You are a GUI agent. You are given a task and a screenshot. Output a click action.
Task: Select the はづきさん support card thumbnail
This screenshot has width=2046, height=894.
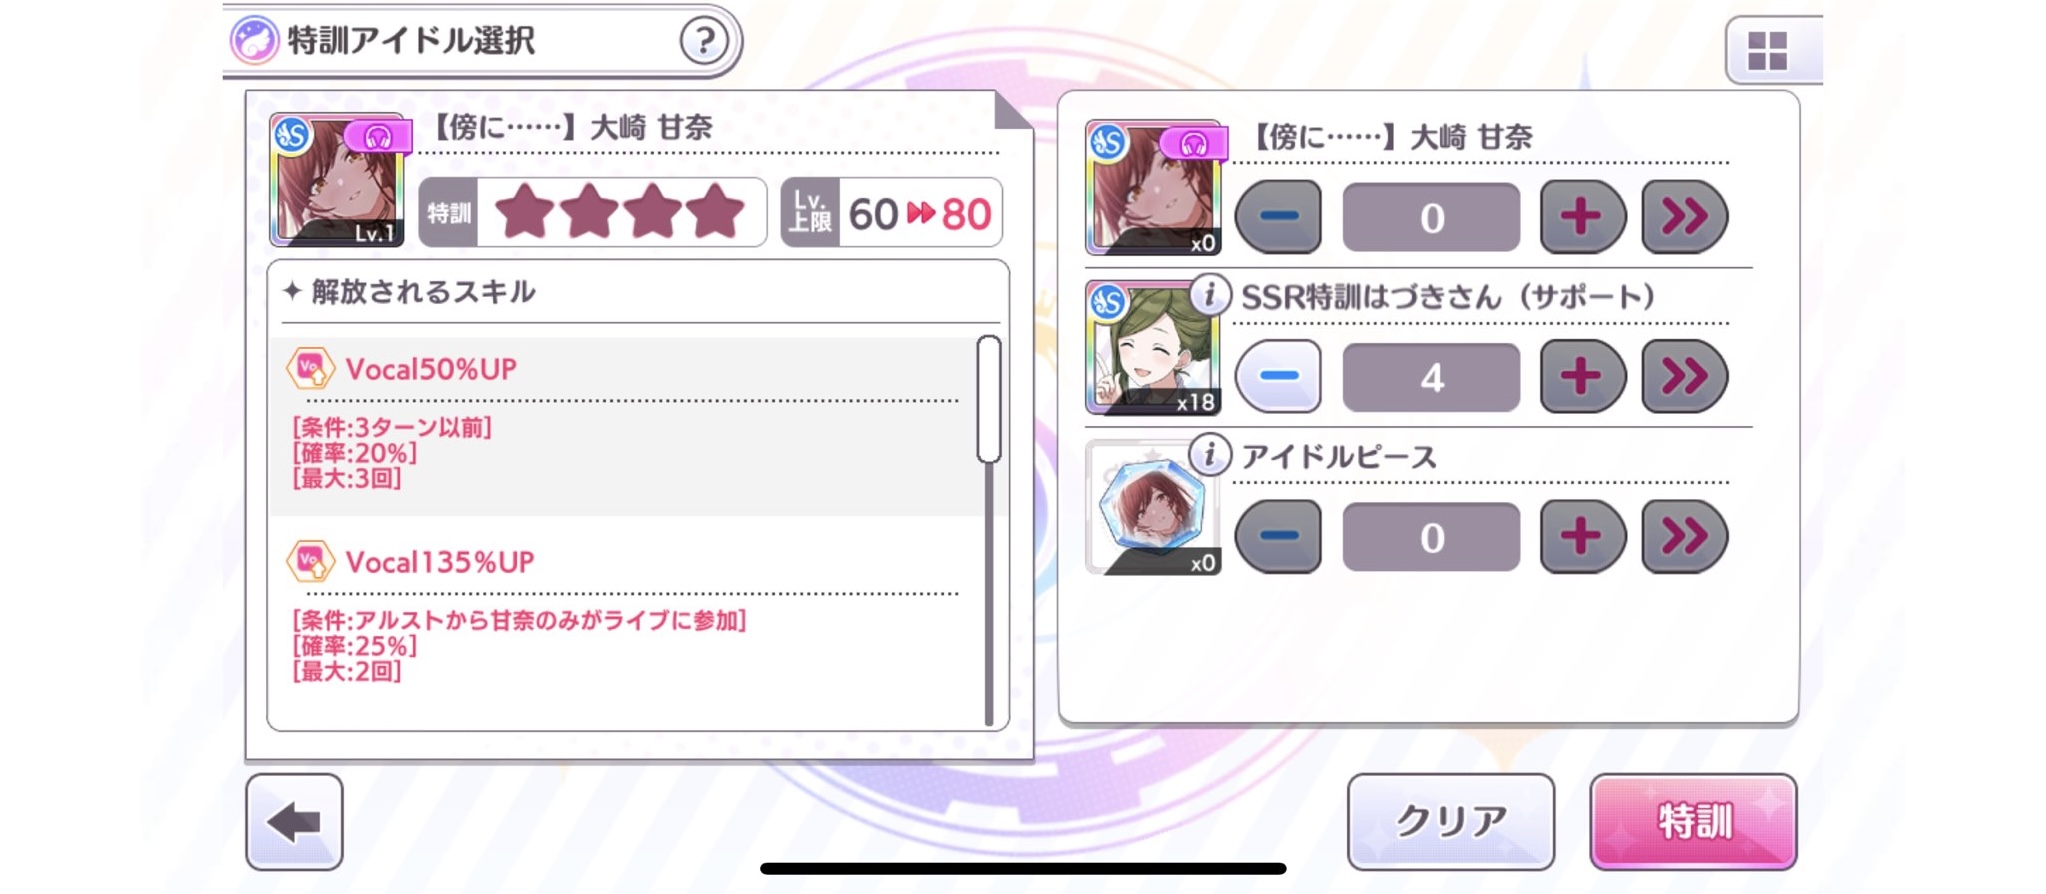coord(1153,347)
